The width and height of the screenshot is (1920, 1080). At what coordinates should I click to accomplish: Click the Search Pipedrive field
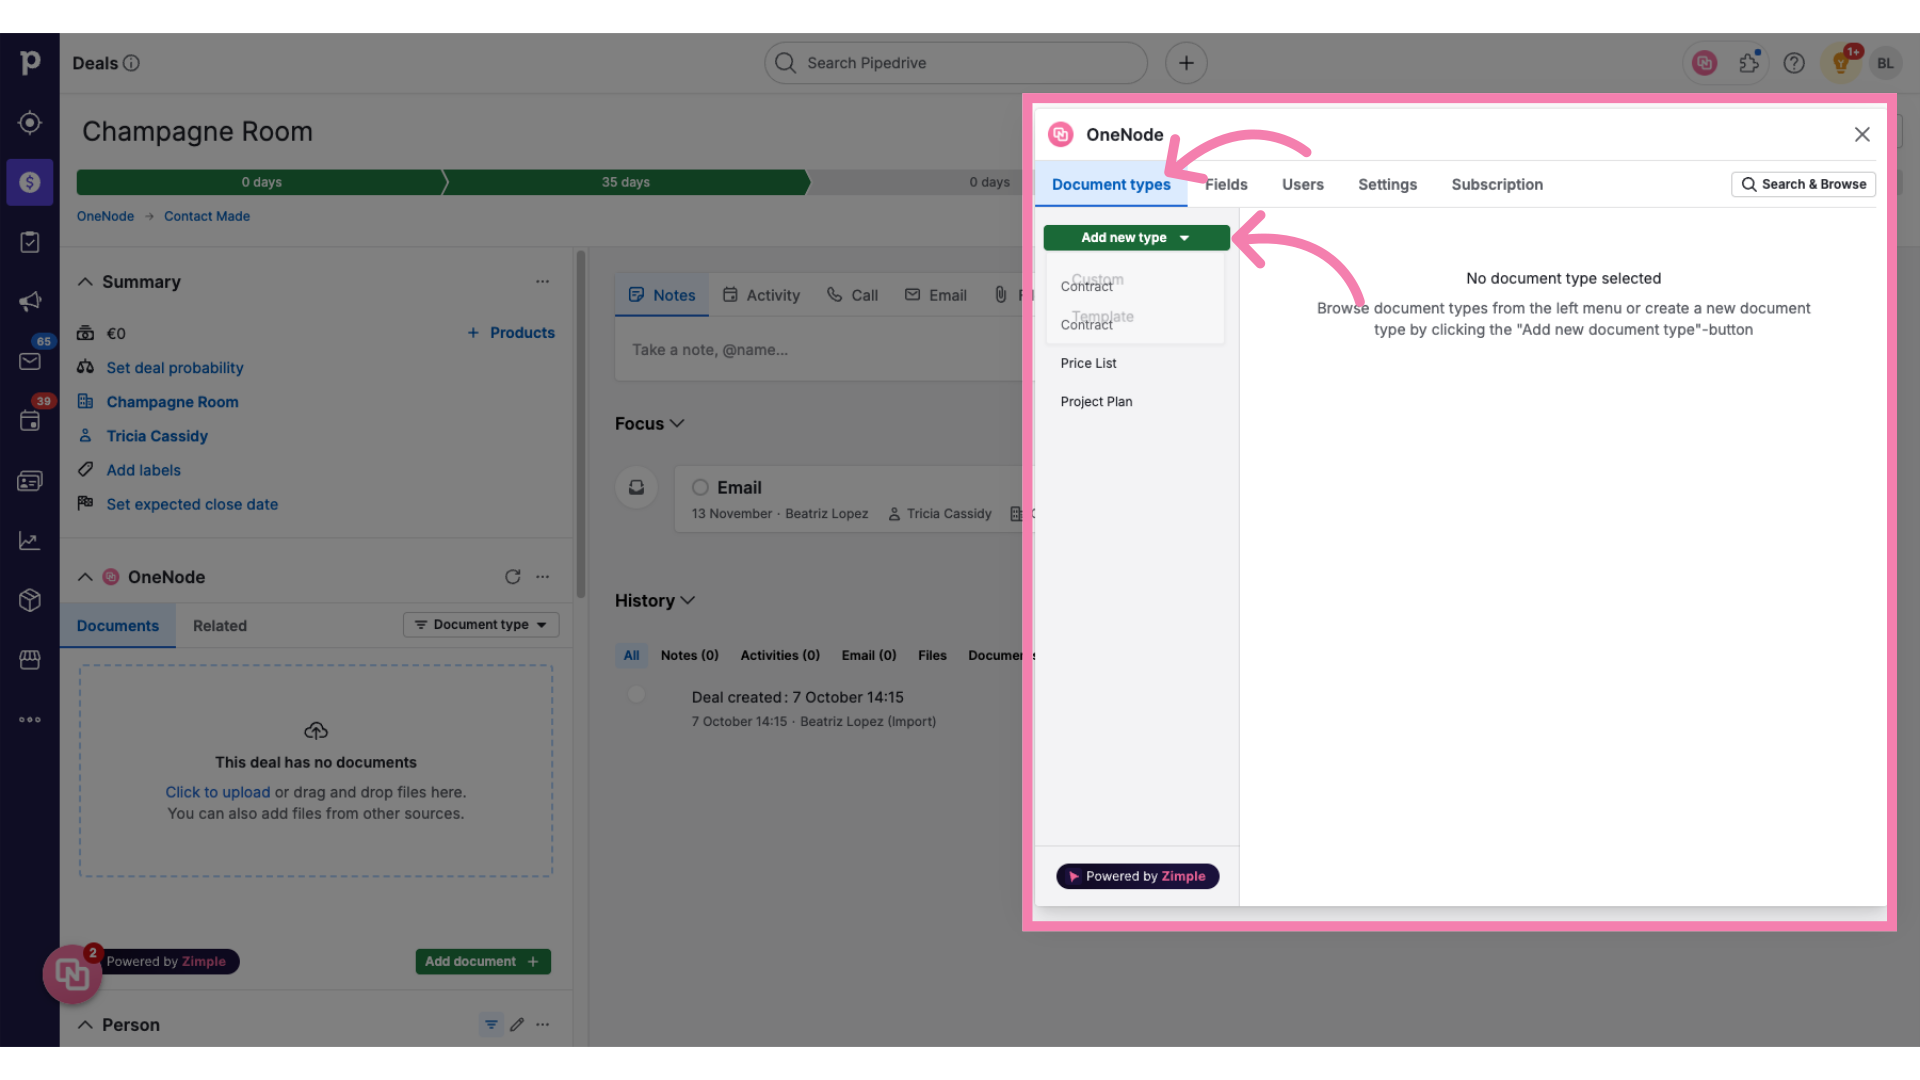pos(956,63)
